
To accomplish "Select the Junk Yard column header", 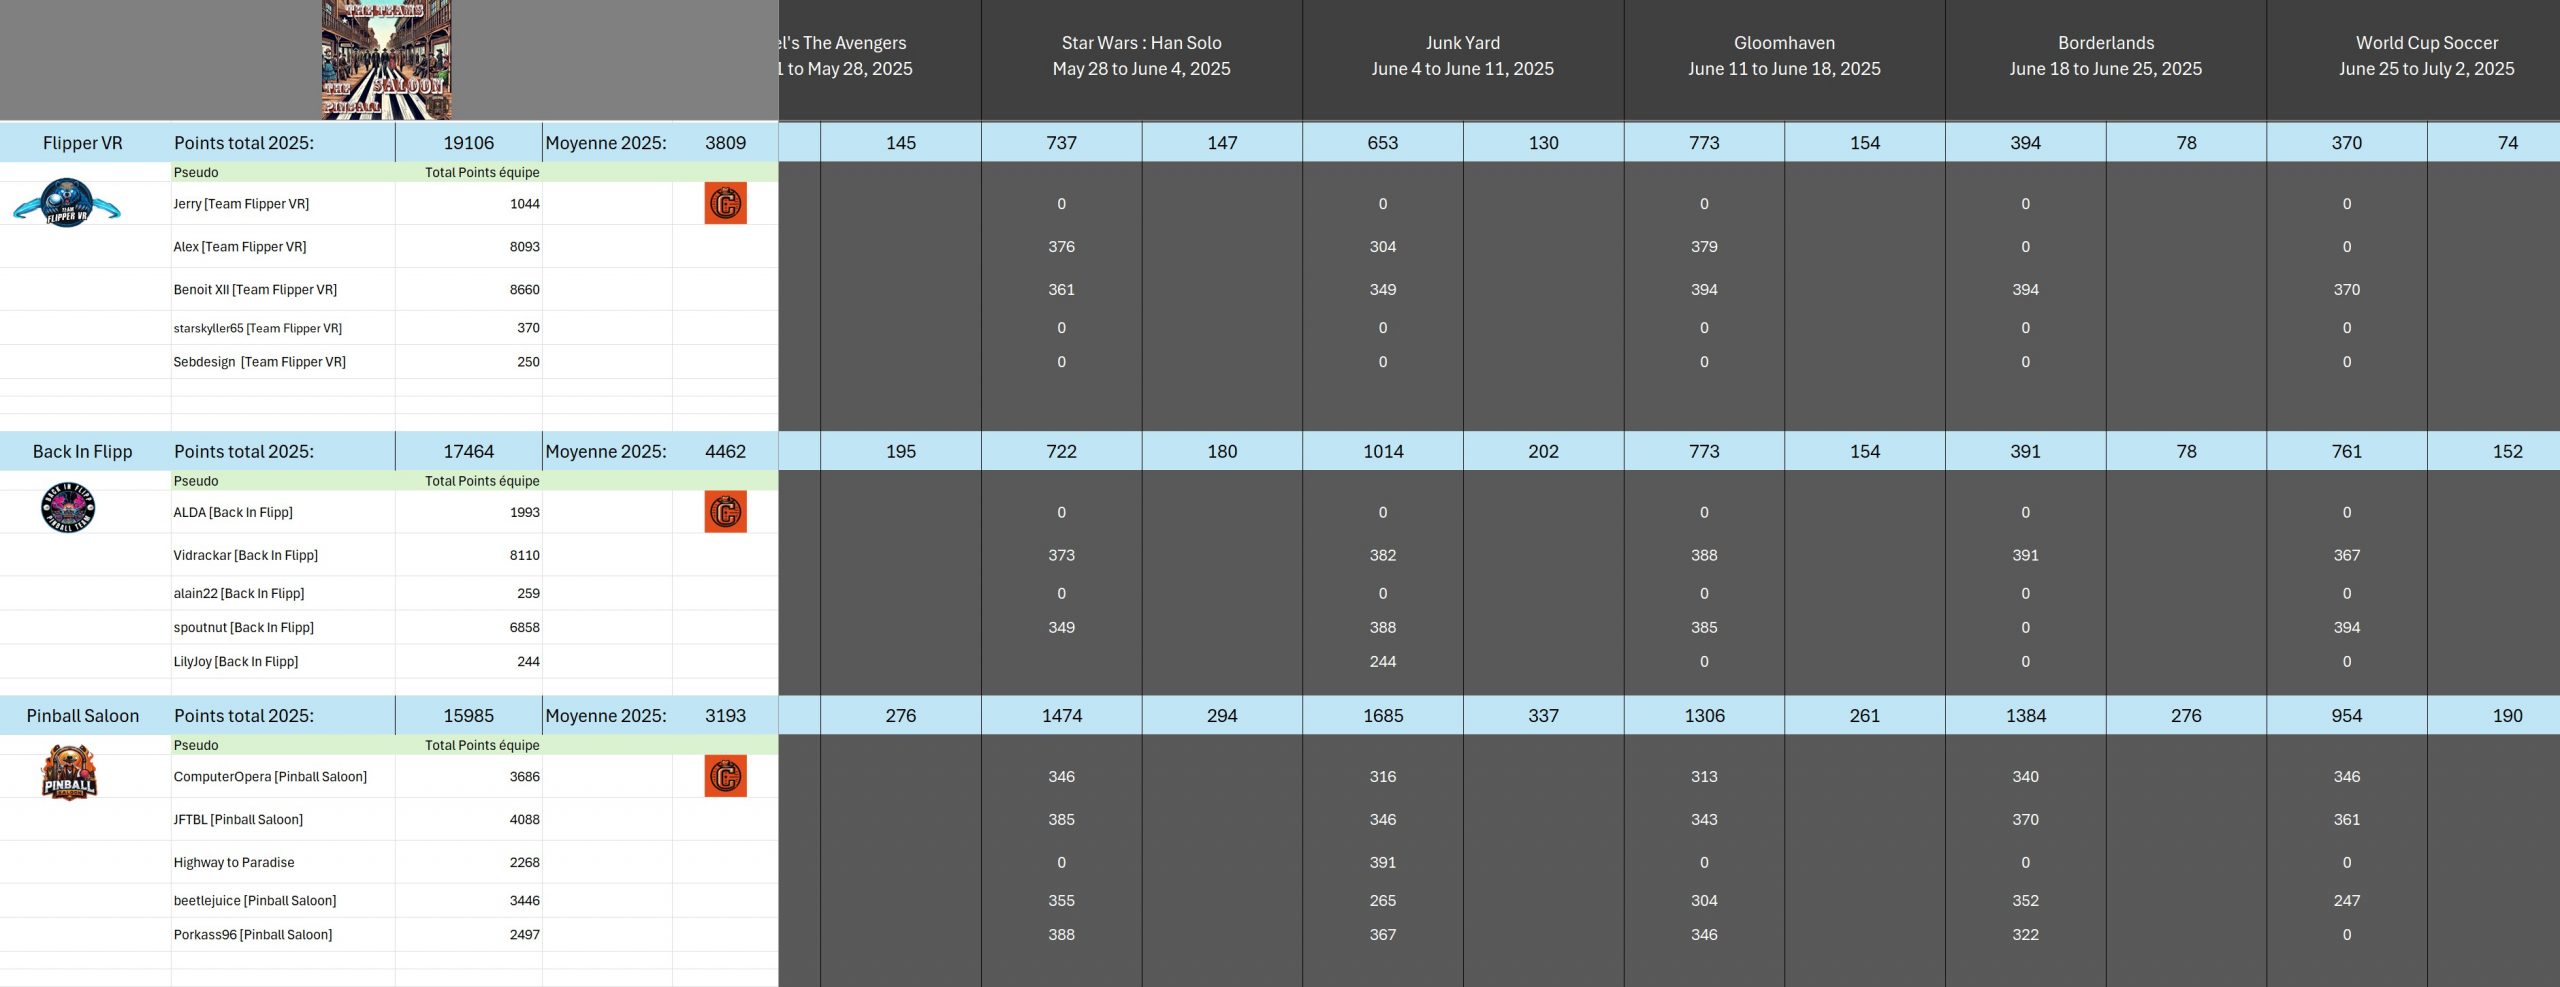I will (1462, 56).
